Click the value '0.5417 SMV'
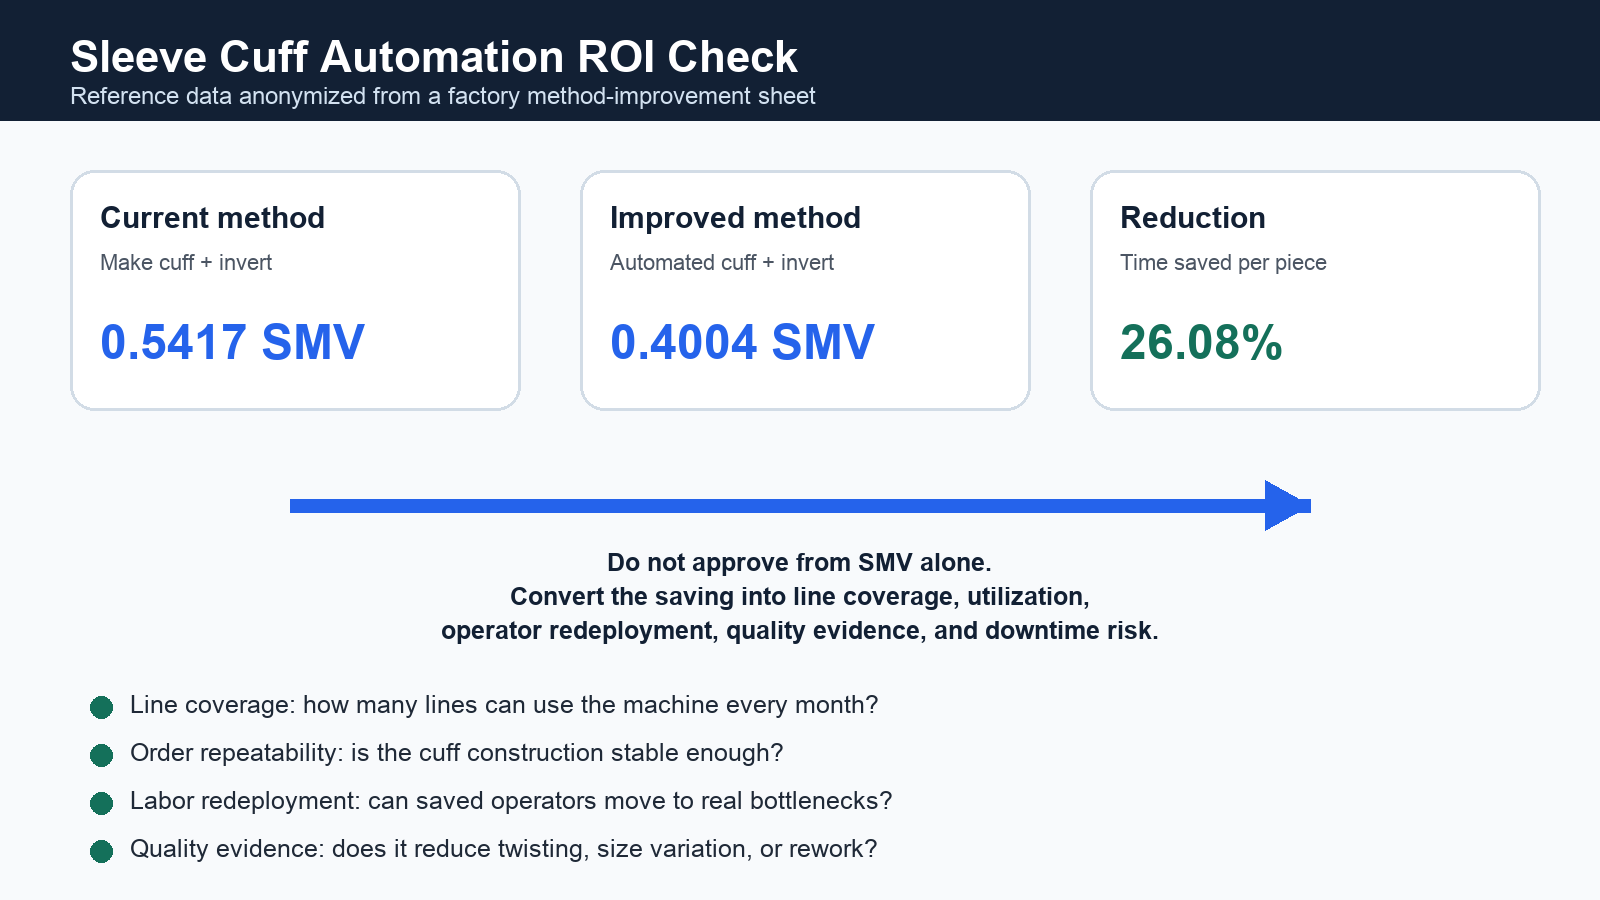 tap(232, 342)
